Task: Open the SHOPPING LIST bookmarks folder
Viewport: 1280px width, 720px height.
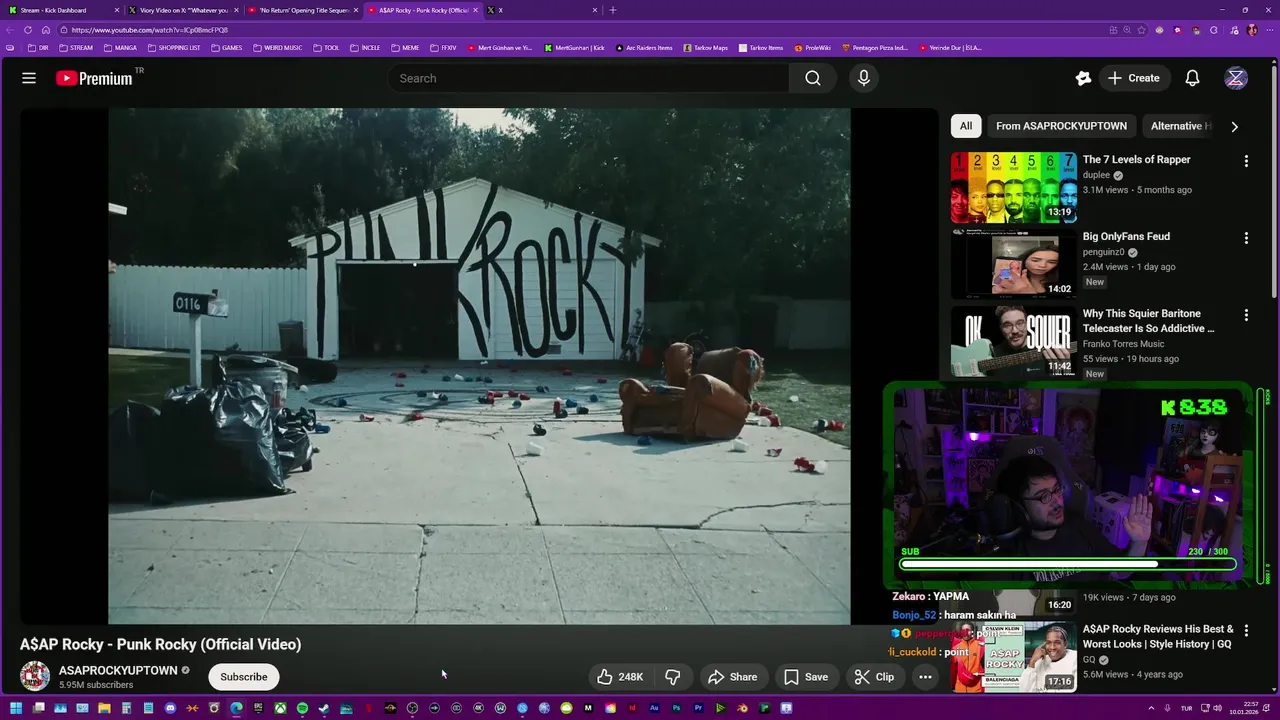Action: (x=174, y=47)
